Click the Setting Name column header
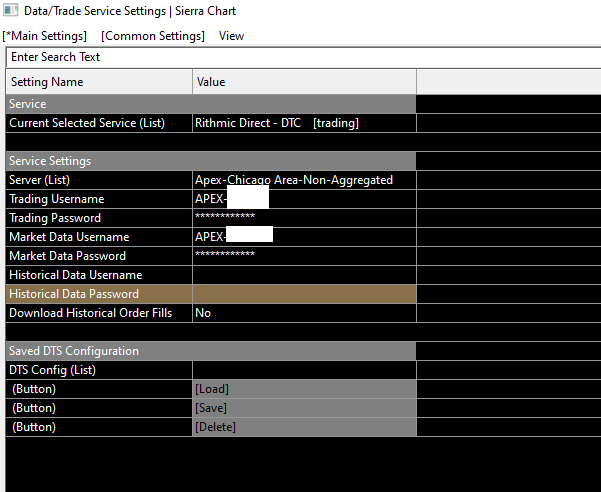Screen dimensions: 601x492 pyautogui.click(x=99, y=82)
